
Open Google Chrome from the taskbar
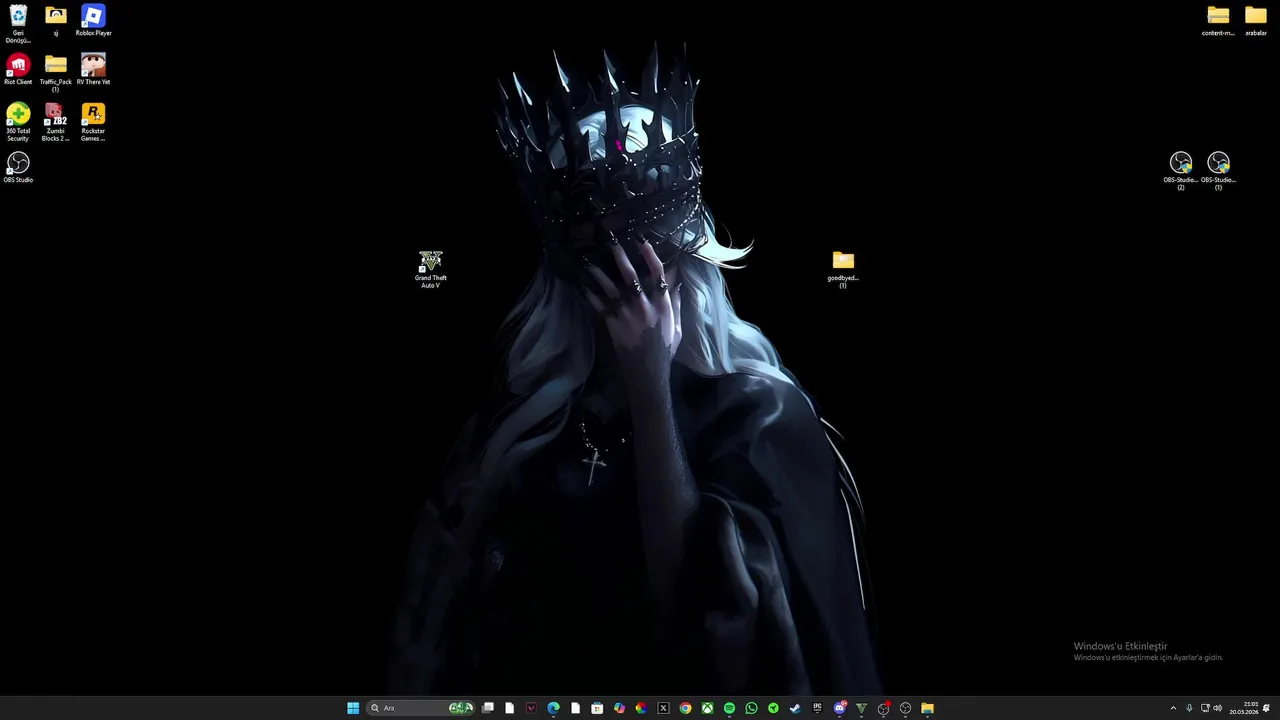(685, 708)
